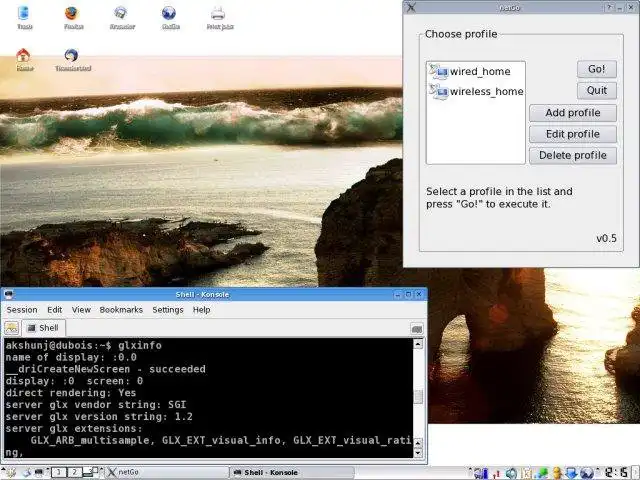Click the globe tray icon near the clock
The height and width of the screenshot is (480, 640).
(587, 473)
